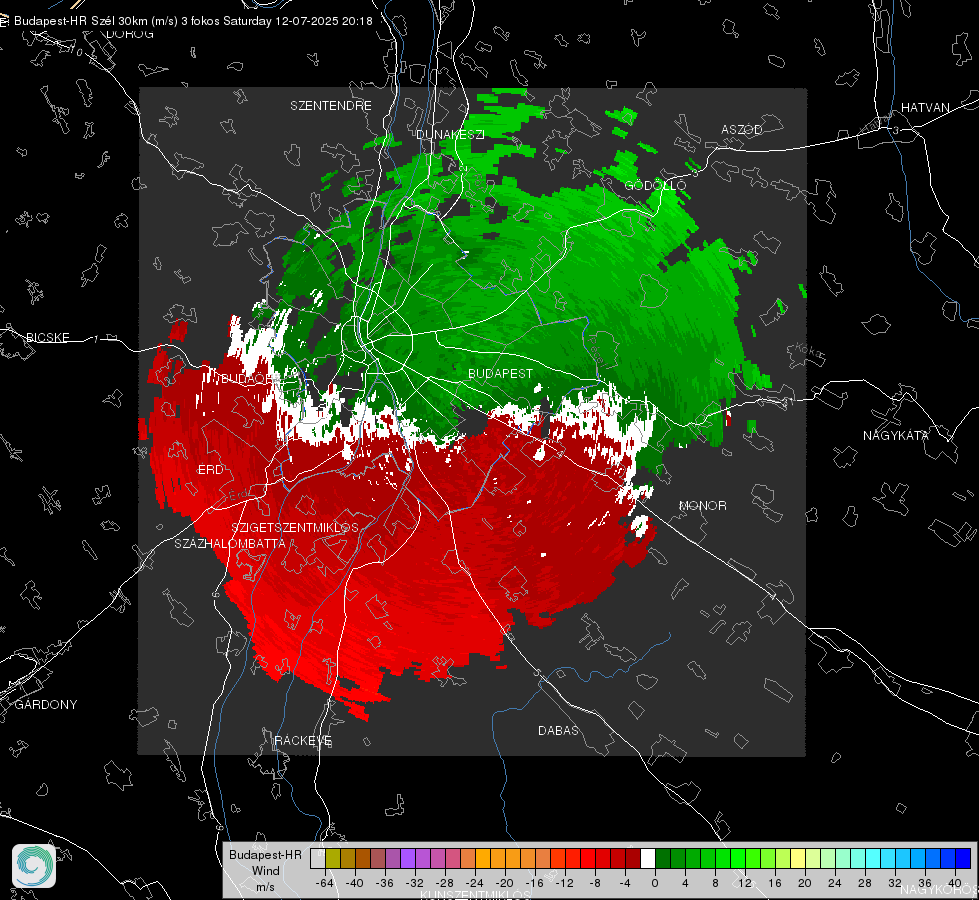
Task: Click the GÁRDONY map label
Action: [46, 705]
